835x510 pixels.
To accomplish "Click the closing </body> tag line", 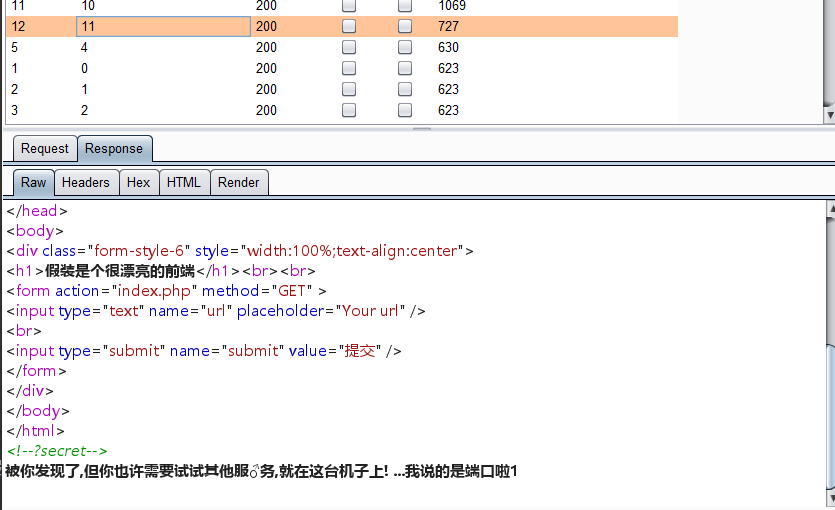I will 38,411.
